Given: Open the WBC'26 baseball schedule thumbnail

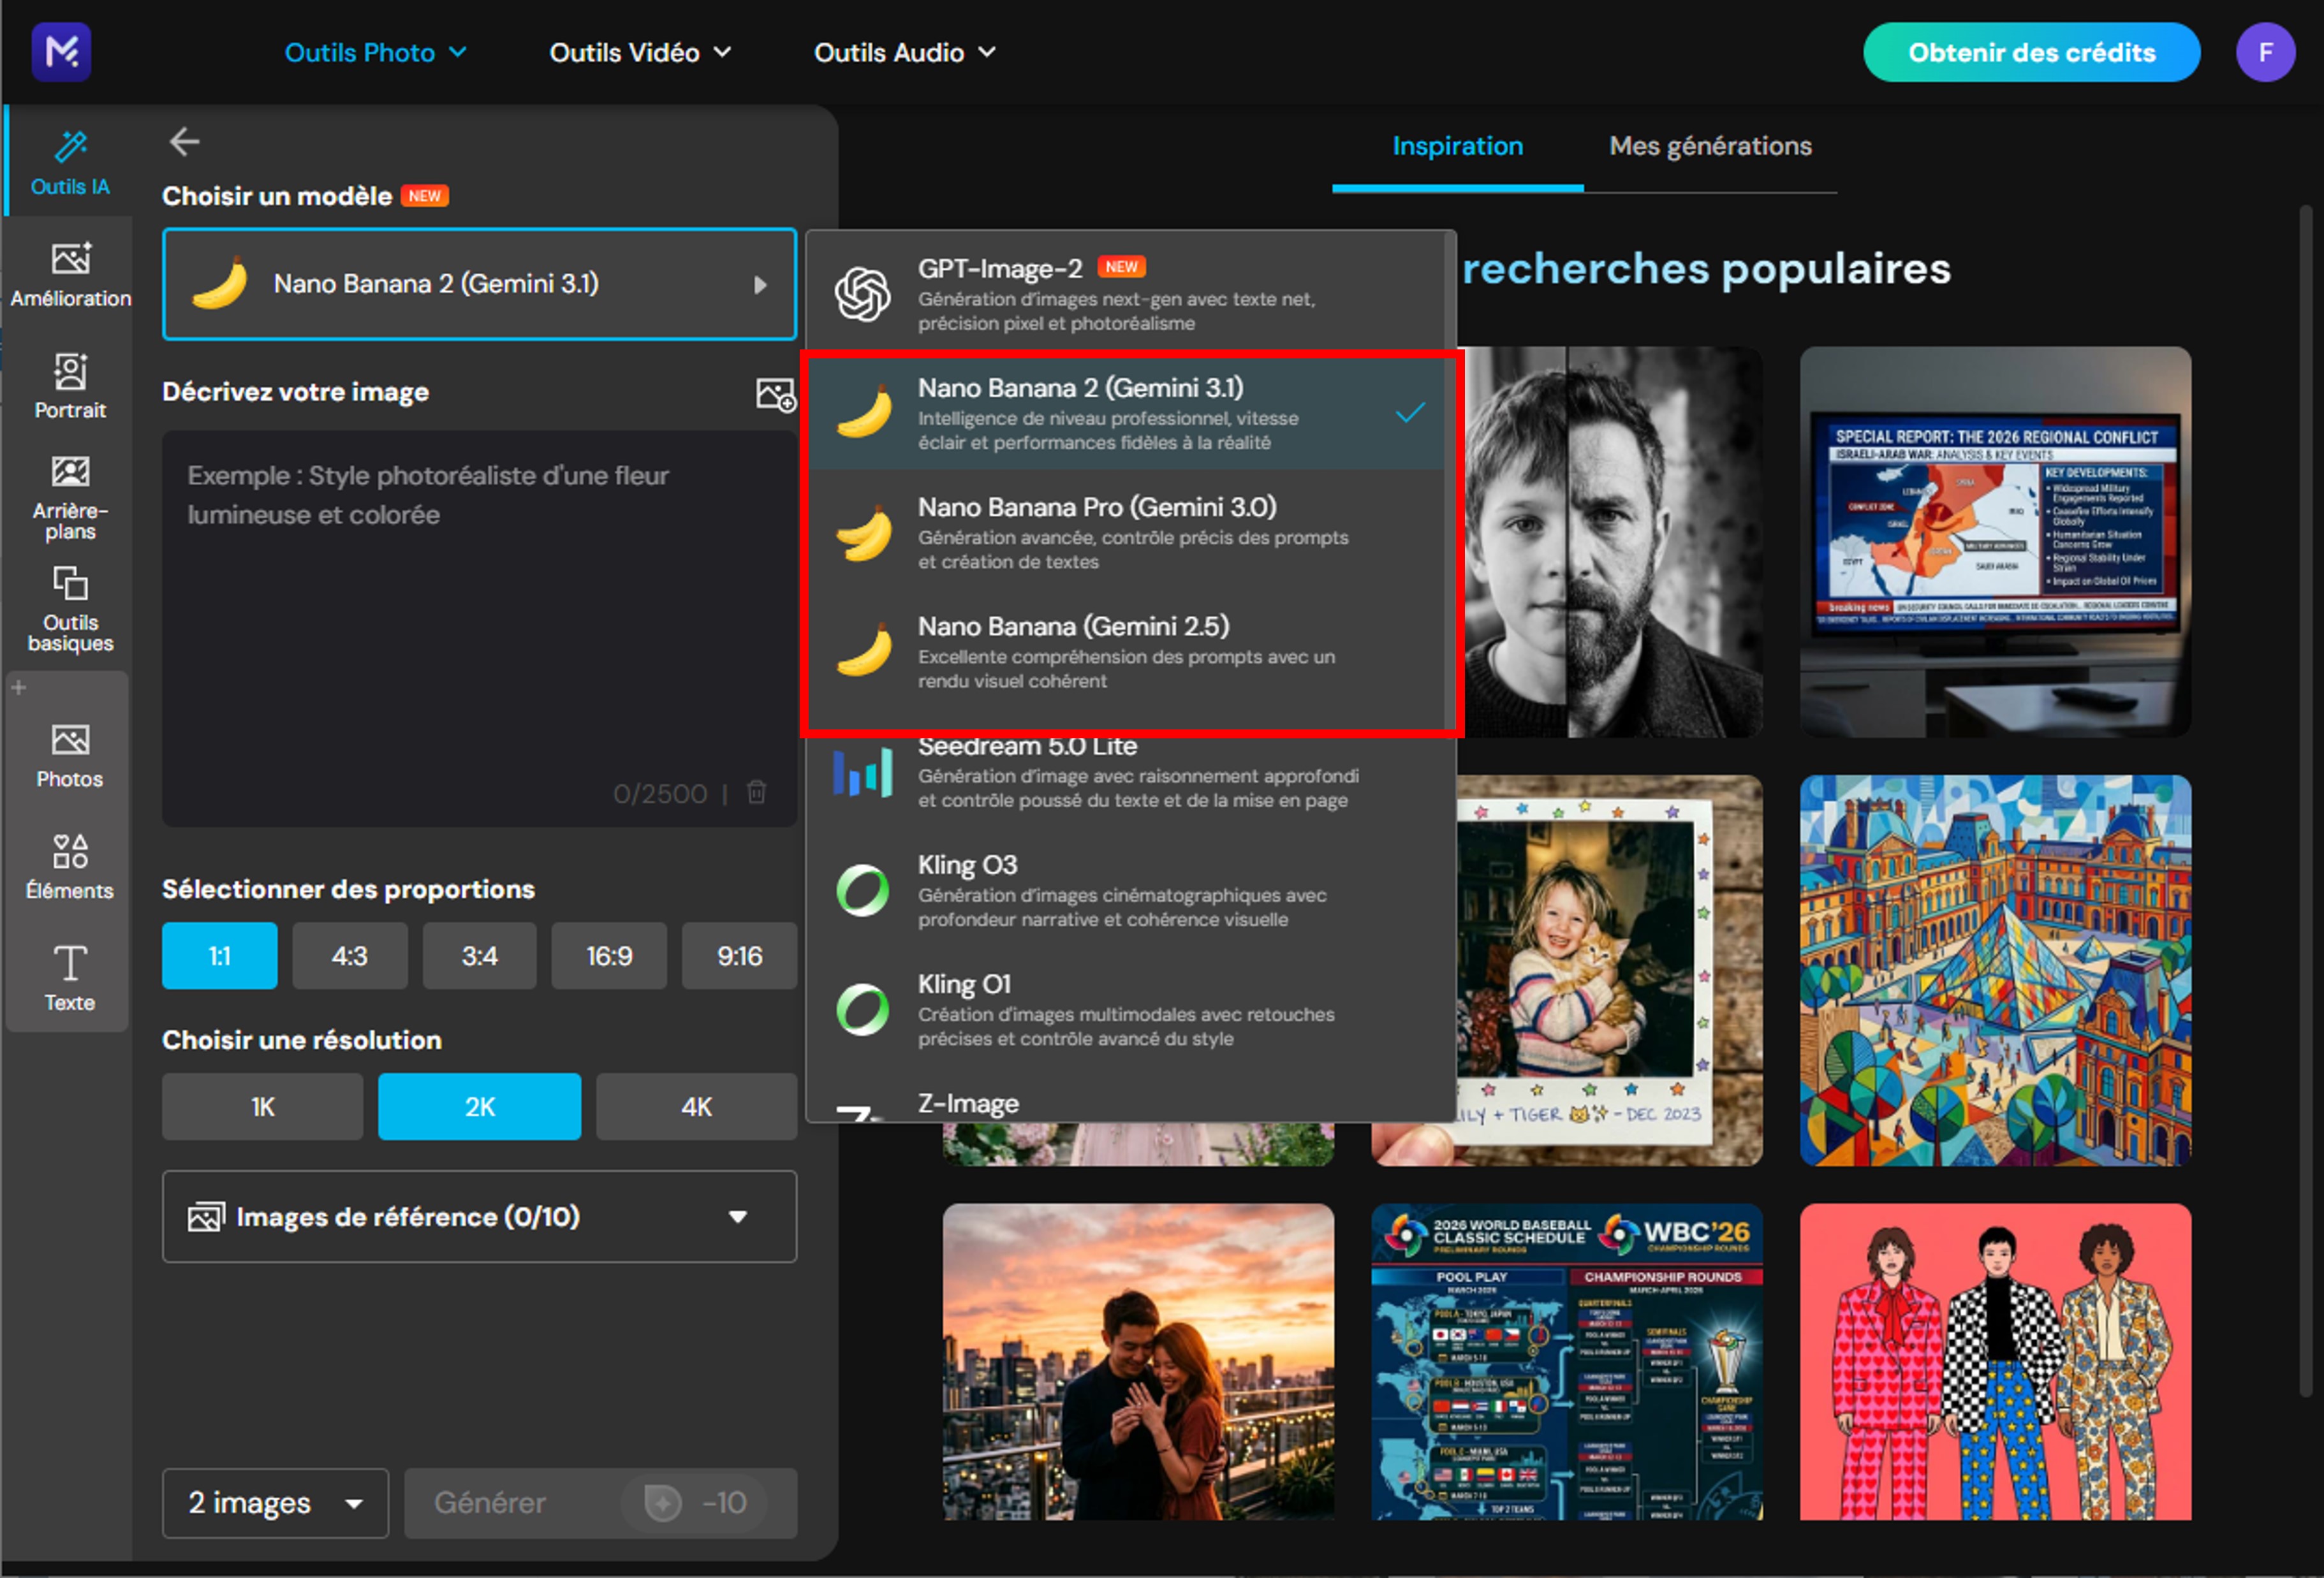Looking at the screenshot, I should coord(1566,1361).
